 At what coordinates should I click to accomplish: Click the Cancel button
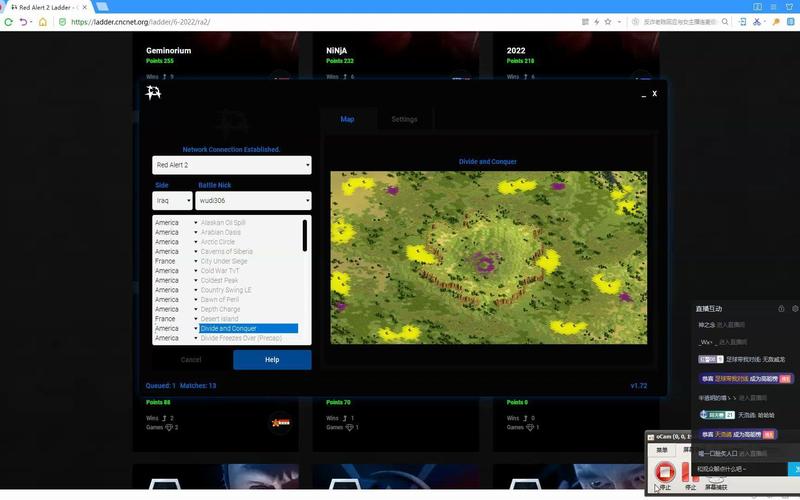(x=191, y=359)
